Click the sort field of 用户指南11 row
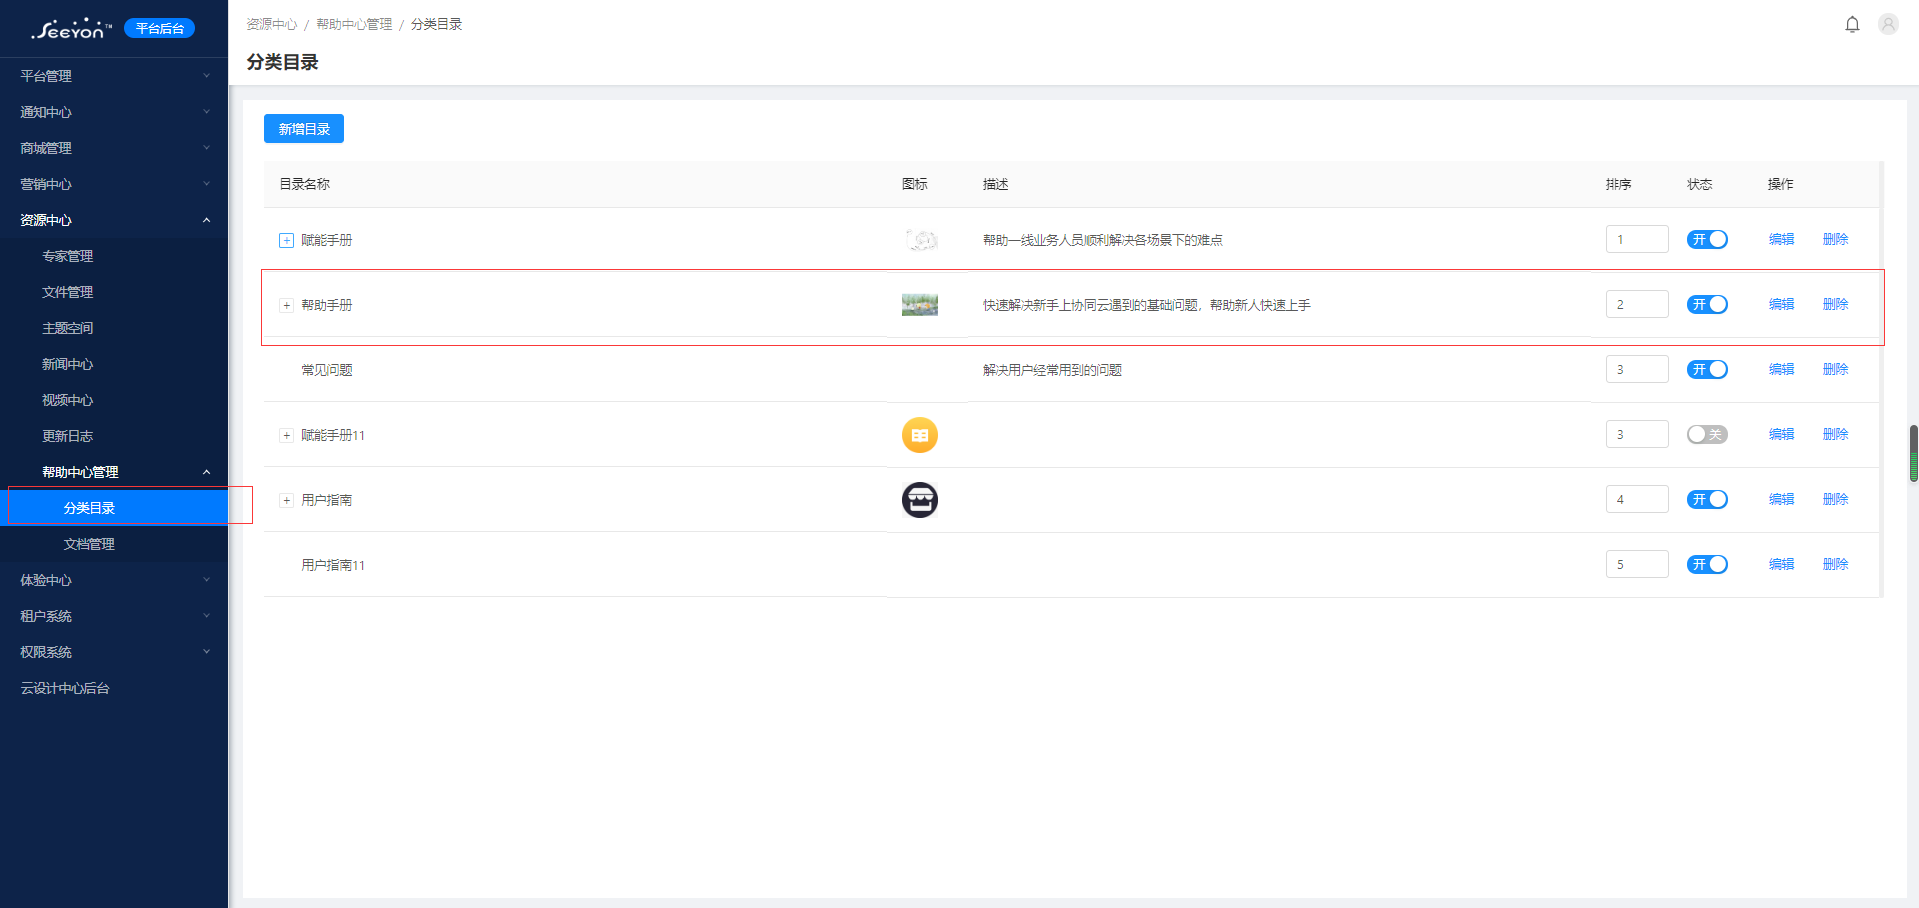1919x908 pixels. coord(1637,564)
